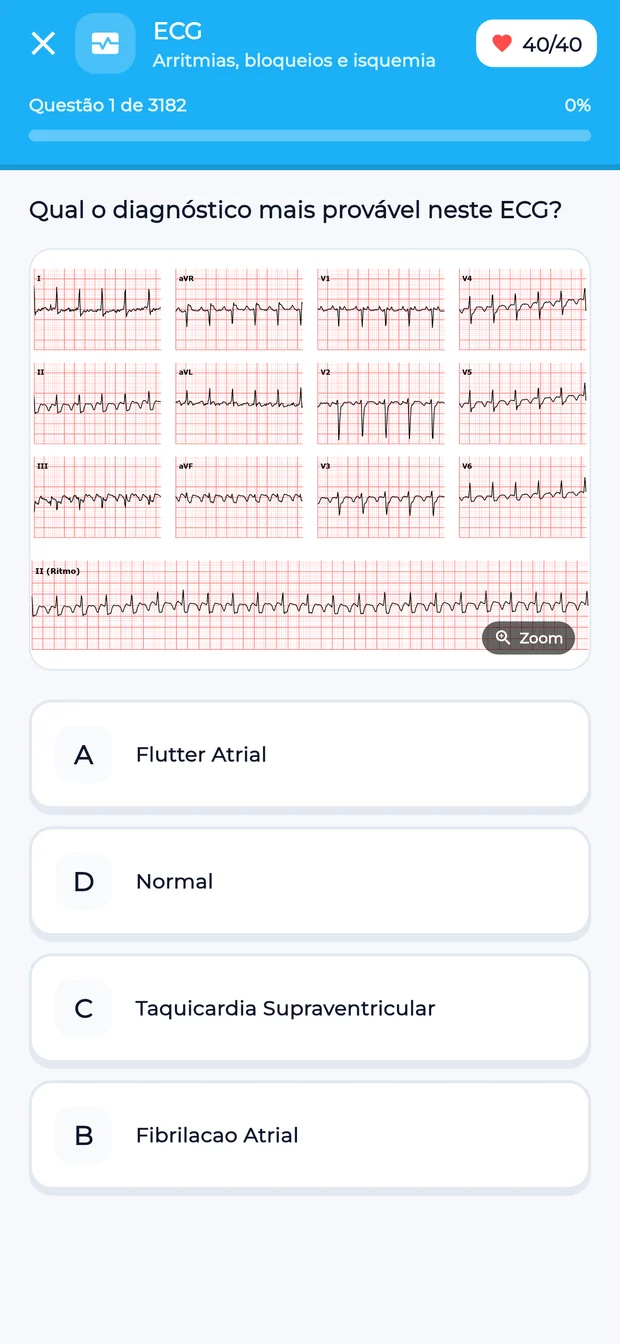Choose Normal as the diagnosis
The image size is (620, 1344).
pyautogui.click(x=310, y=882)
